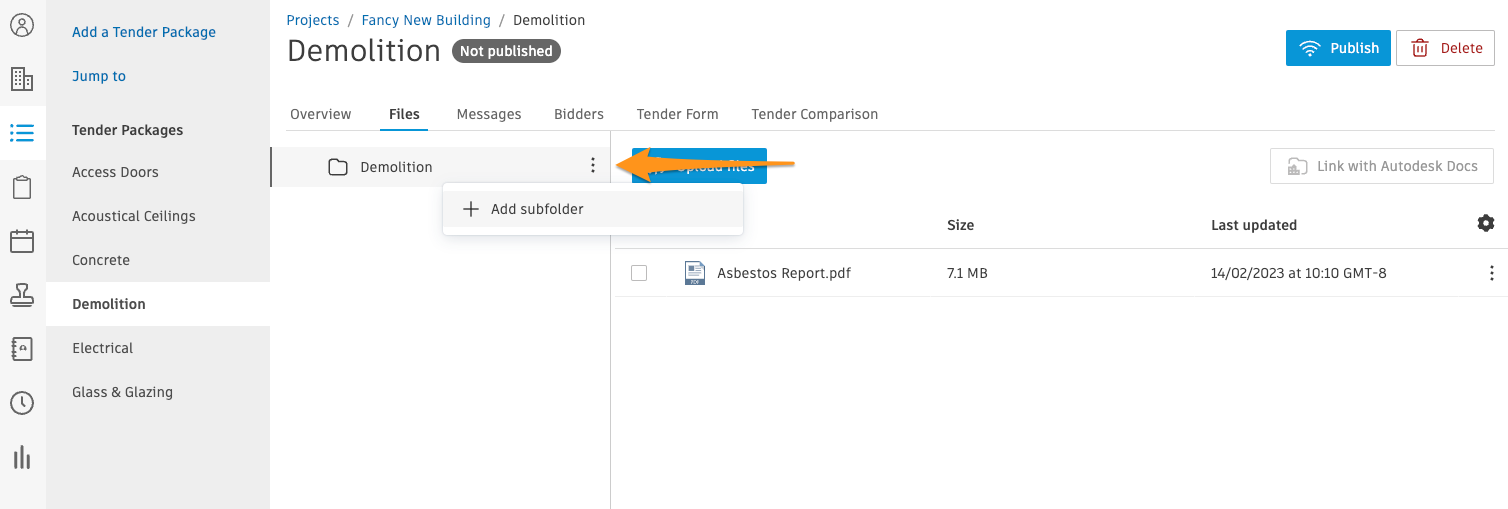The height and width of the screenshot is (509, 1508).
Task: Follow the Fancy New Building breadcrumb link
Action: point(426,20)
